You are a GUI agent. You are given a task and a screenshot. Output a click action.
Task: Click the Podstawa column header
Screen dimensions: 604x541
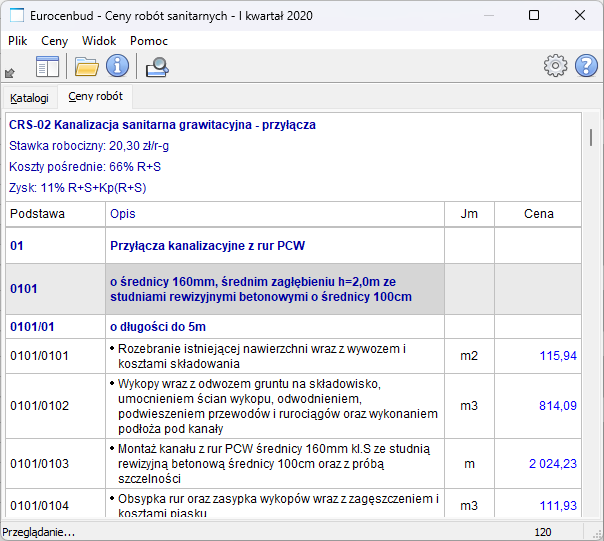click(x=38, y=214)
